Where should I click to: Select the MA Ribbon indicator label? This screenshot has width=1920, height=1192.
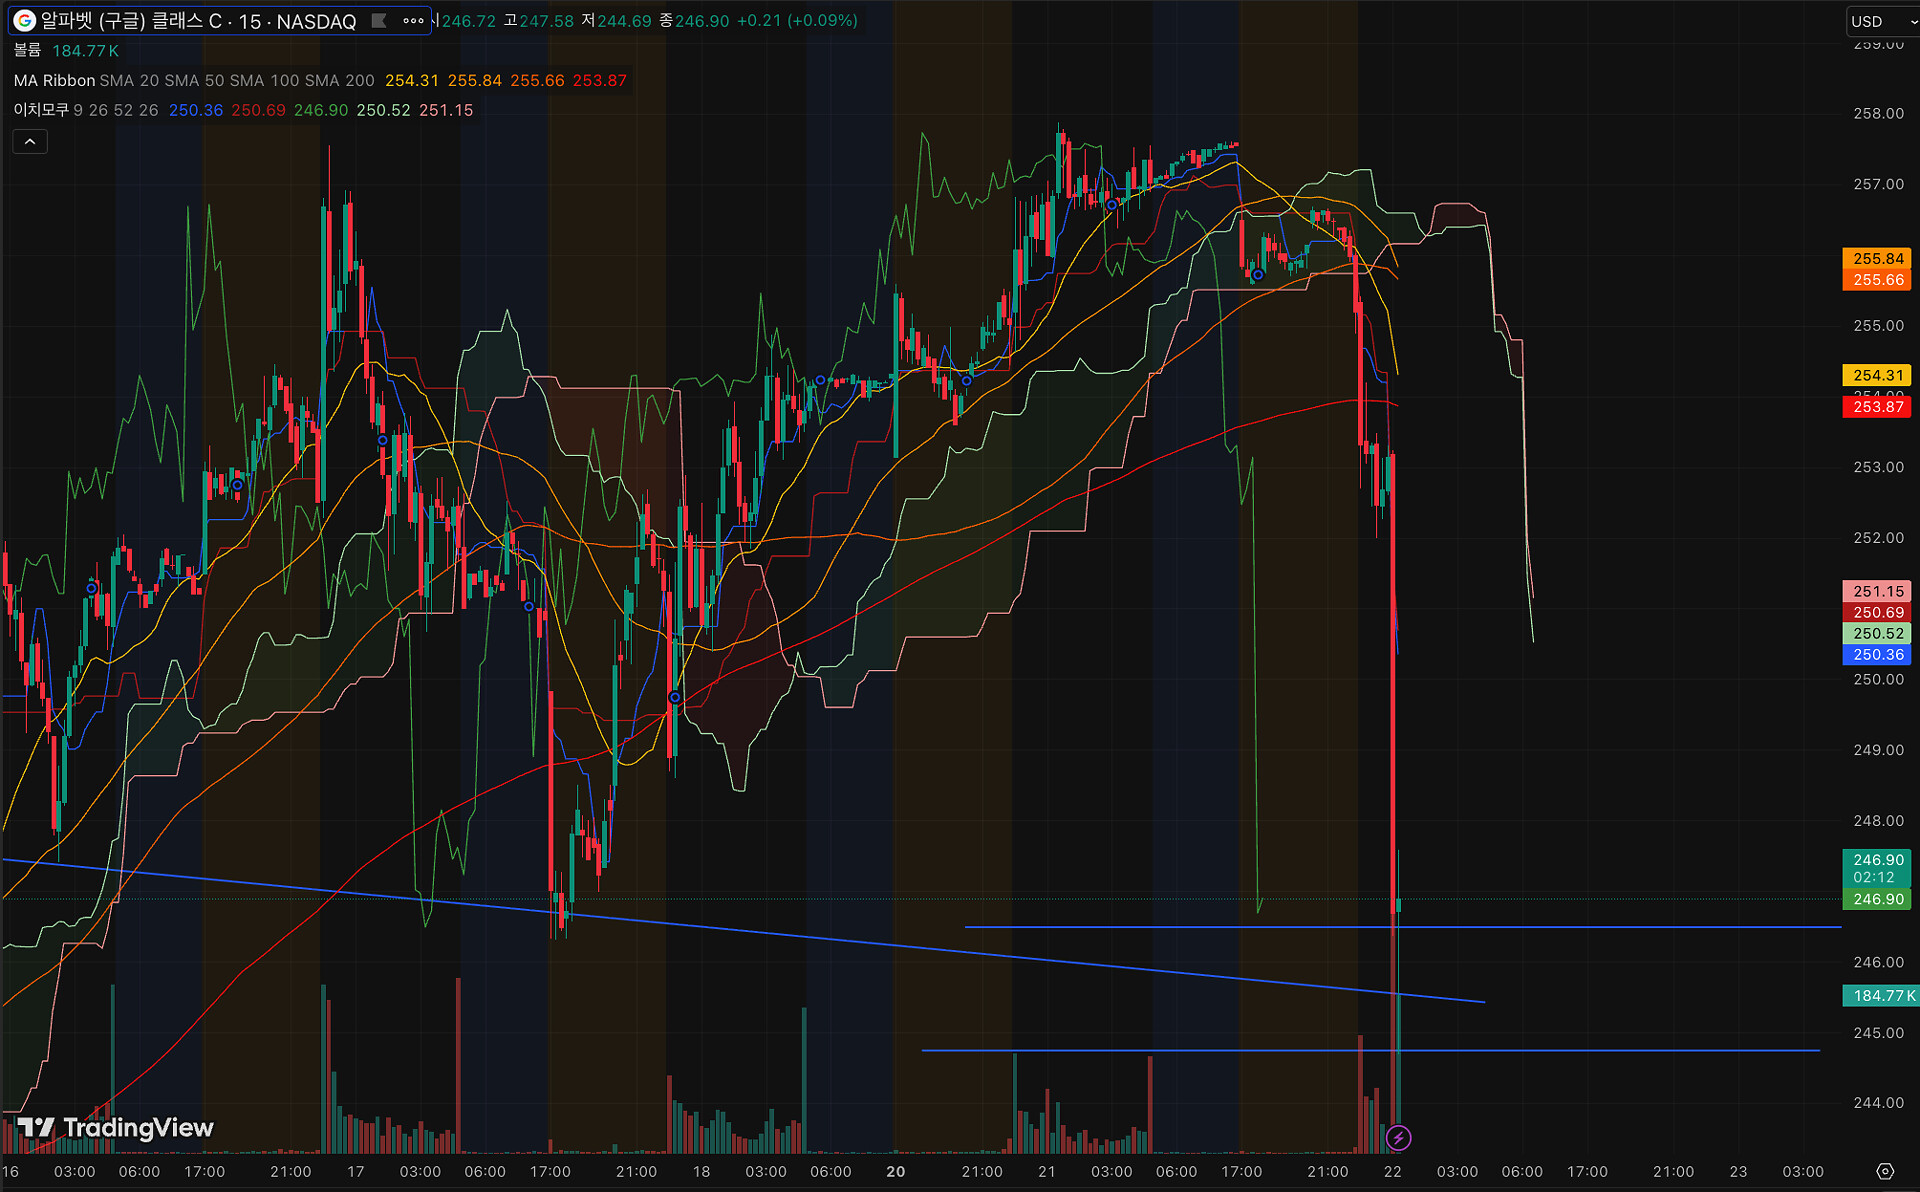(54, 81)
